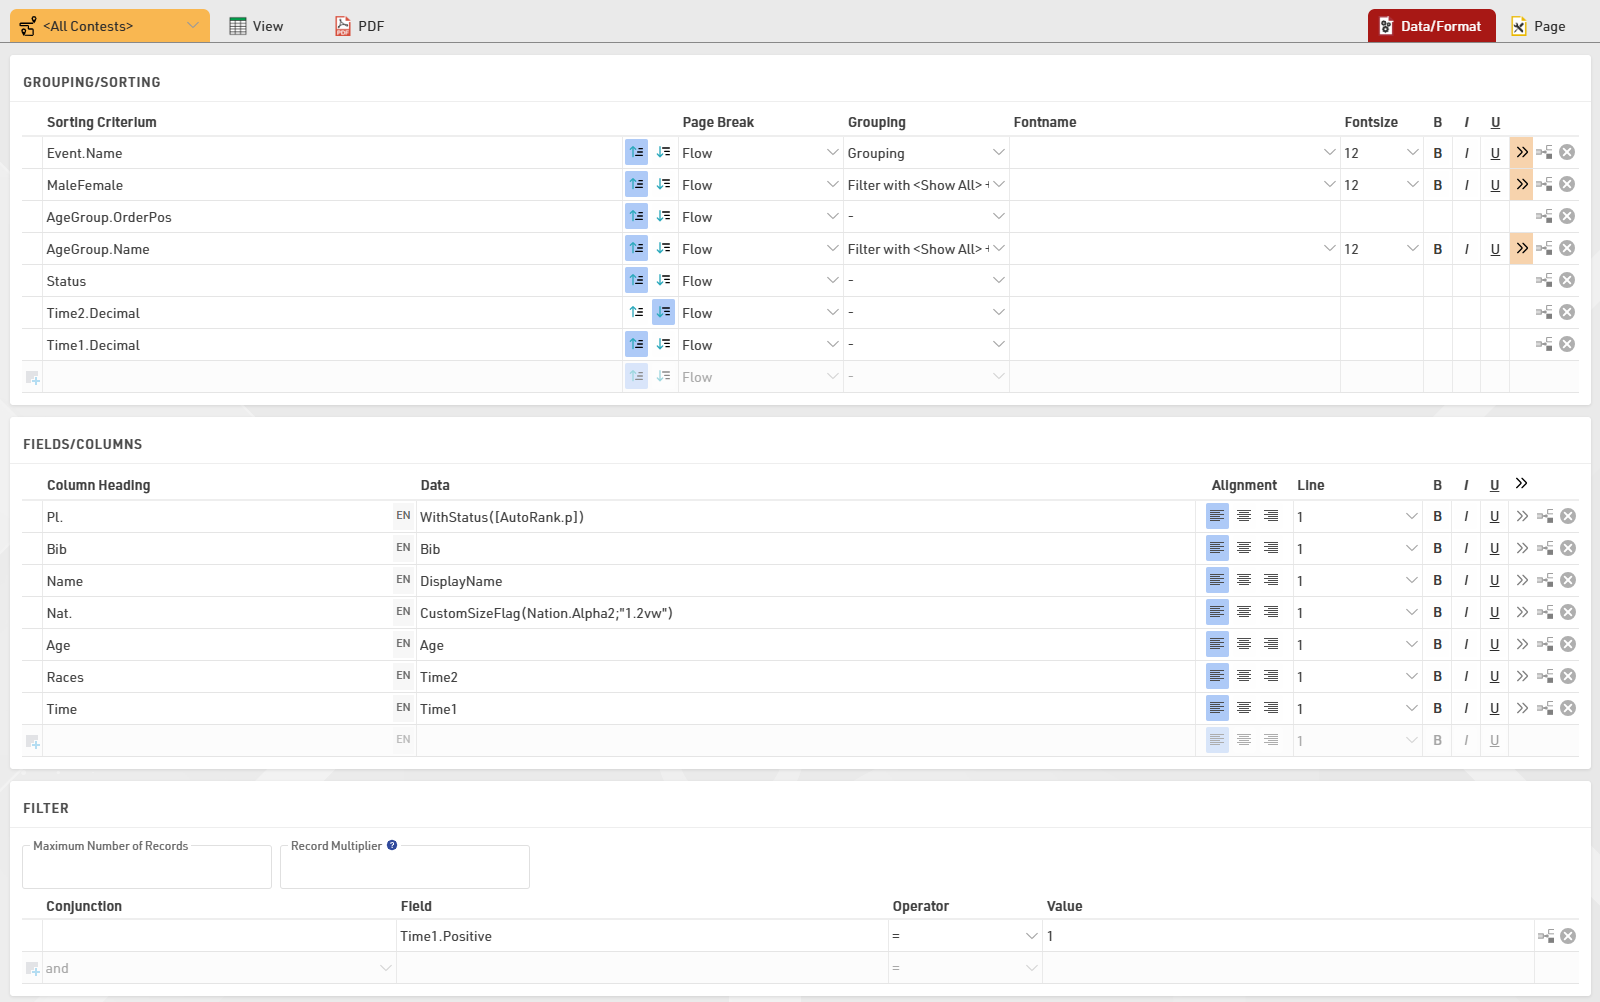The height and width of the screenshot is (1002, 1600).
Task: Switch to the View tab
Action: coord(257,26)
